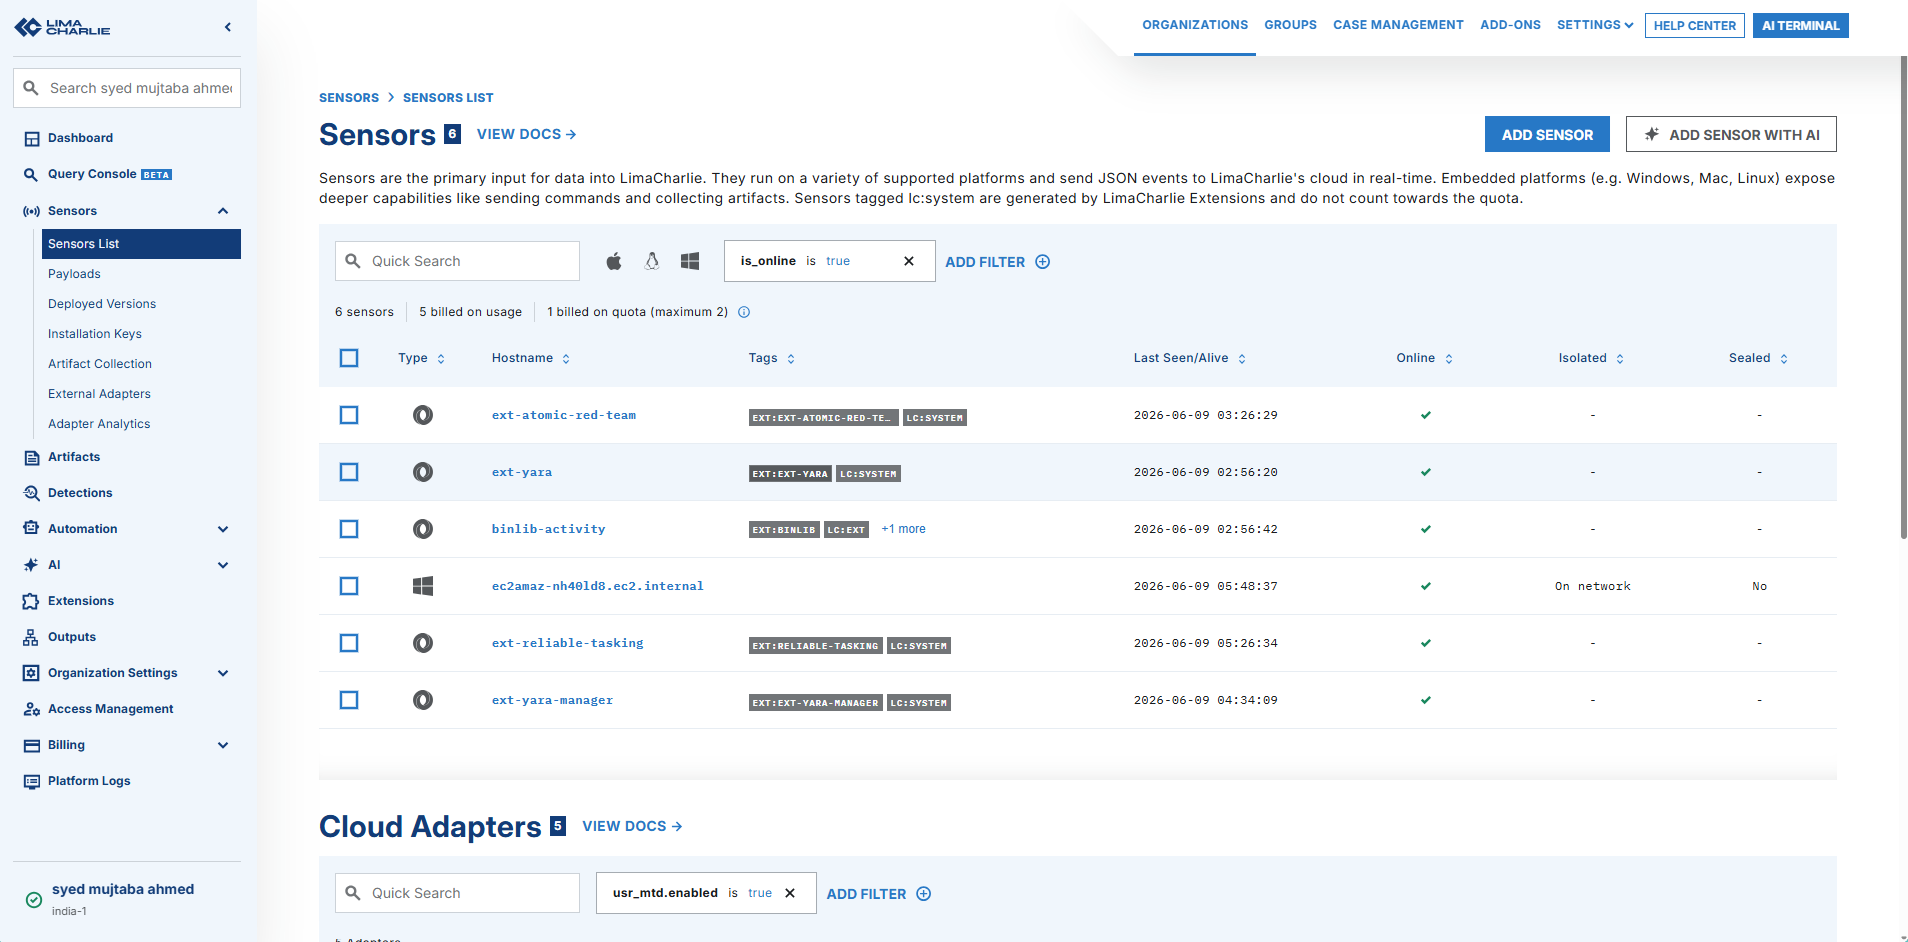This screenshot has height=942, width=1908.
Task: Add a filter to the sensors list
Action: tap(998, 262)
